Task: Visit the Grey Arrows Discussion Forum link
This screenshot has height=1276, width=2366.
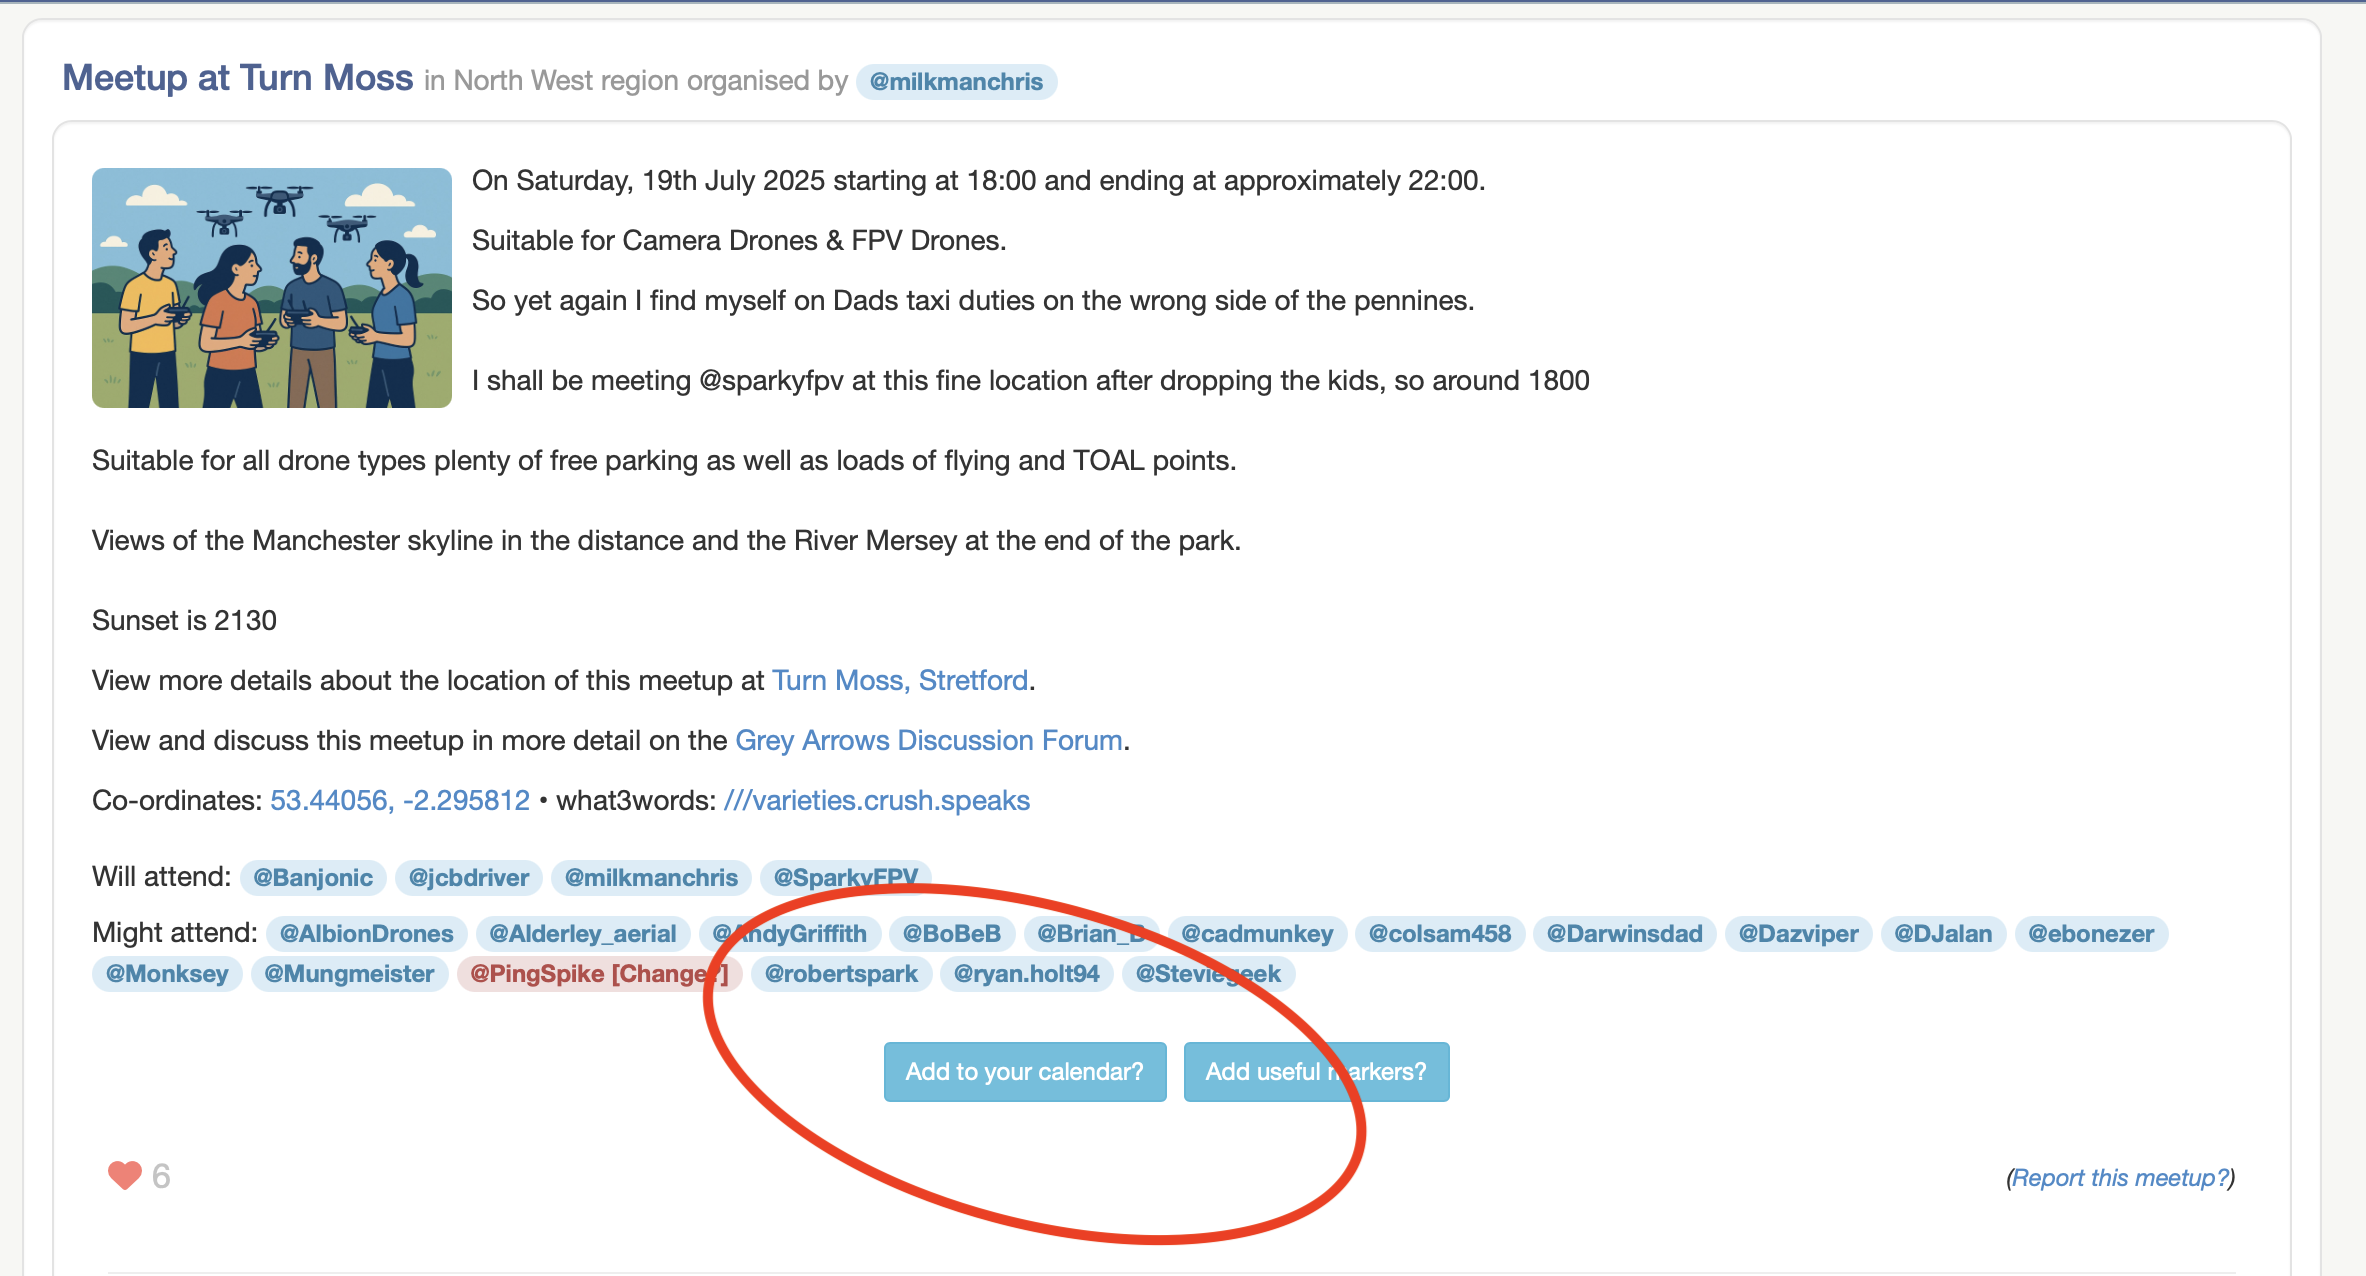Action: point(928,740)
